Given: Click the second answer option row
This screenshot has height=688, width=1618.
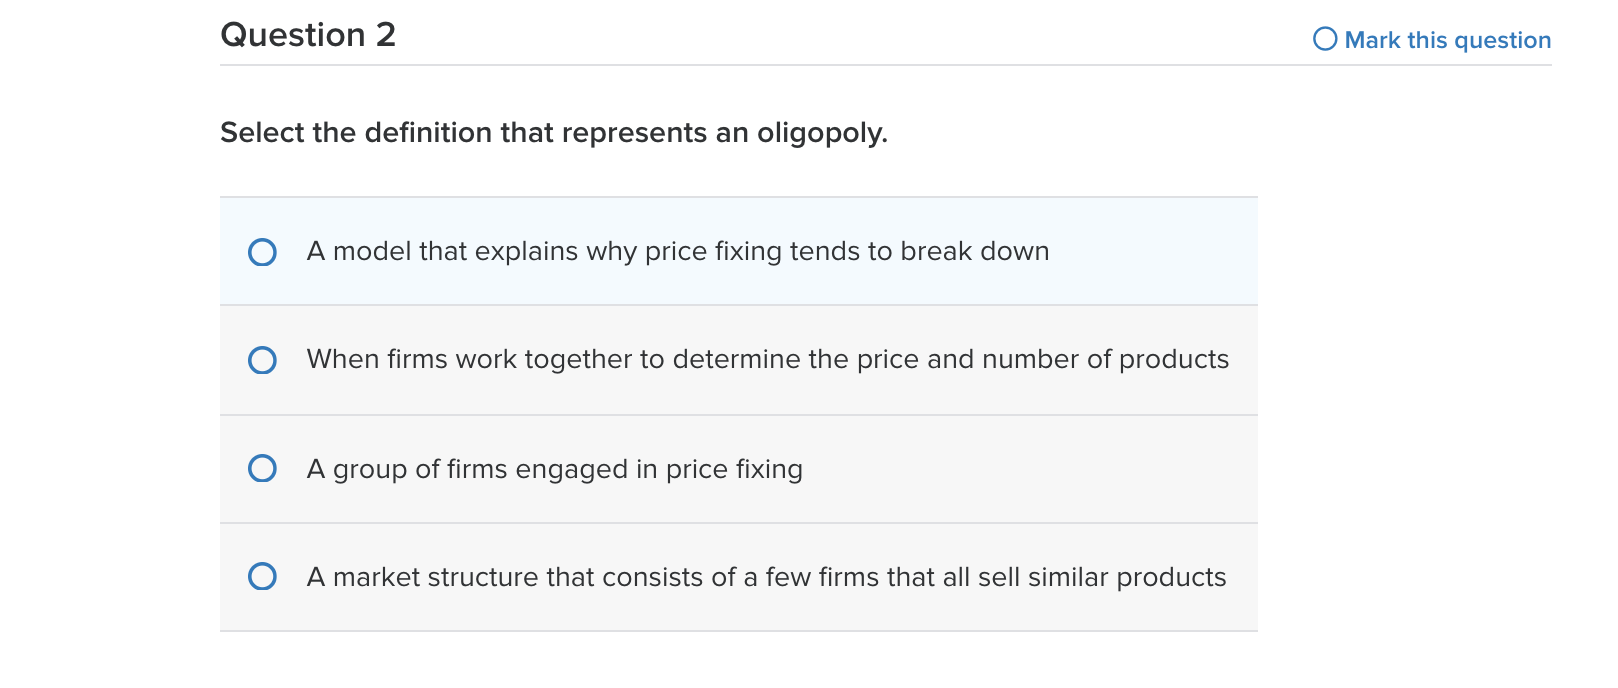Looking at the screenshot, I should 740,361.
